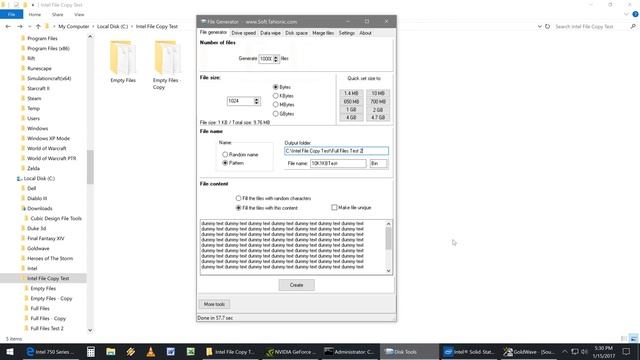Image resolution: width=640 pixels, height=360 pixels.
Task: Switch Explorer to details view
Action: click(x=624, y=338)
